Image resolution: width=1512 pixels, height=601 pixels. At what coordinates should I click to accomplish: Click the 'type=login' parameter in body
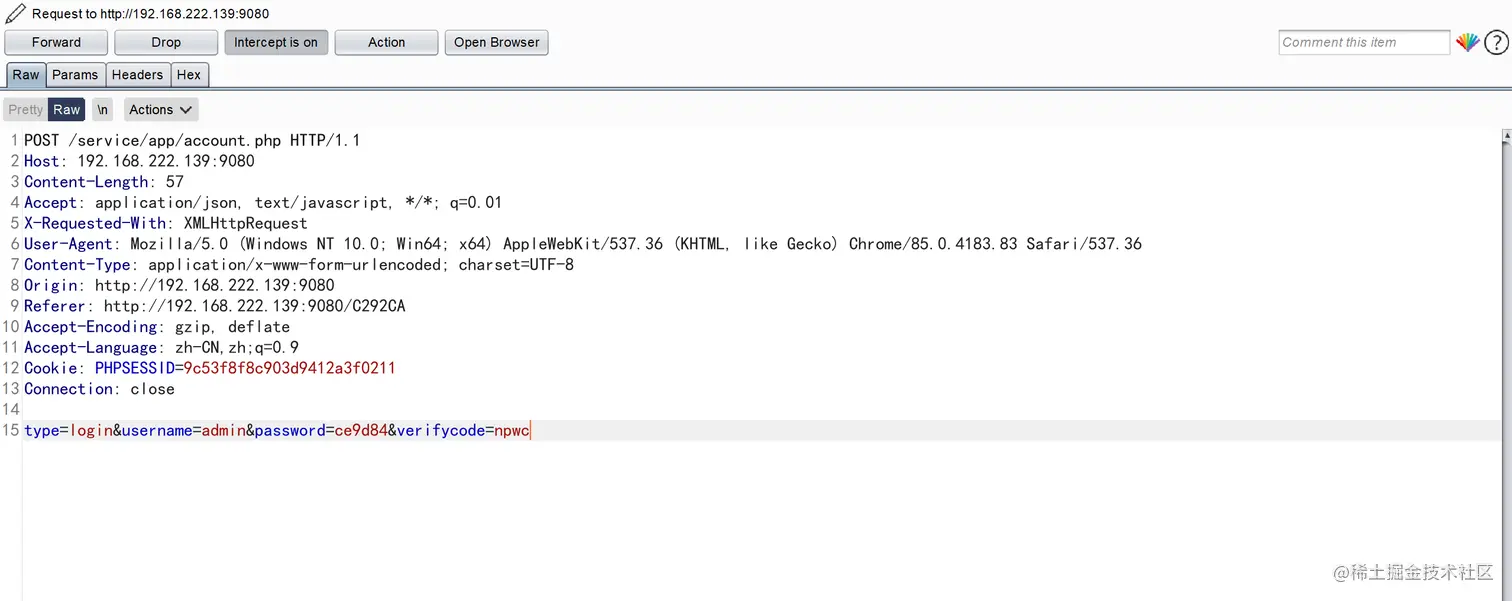coord(68,431)
